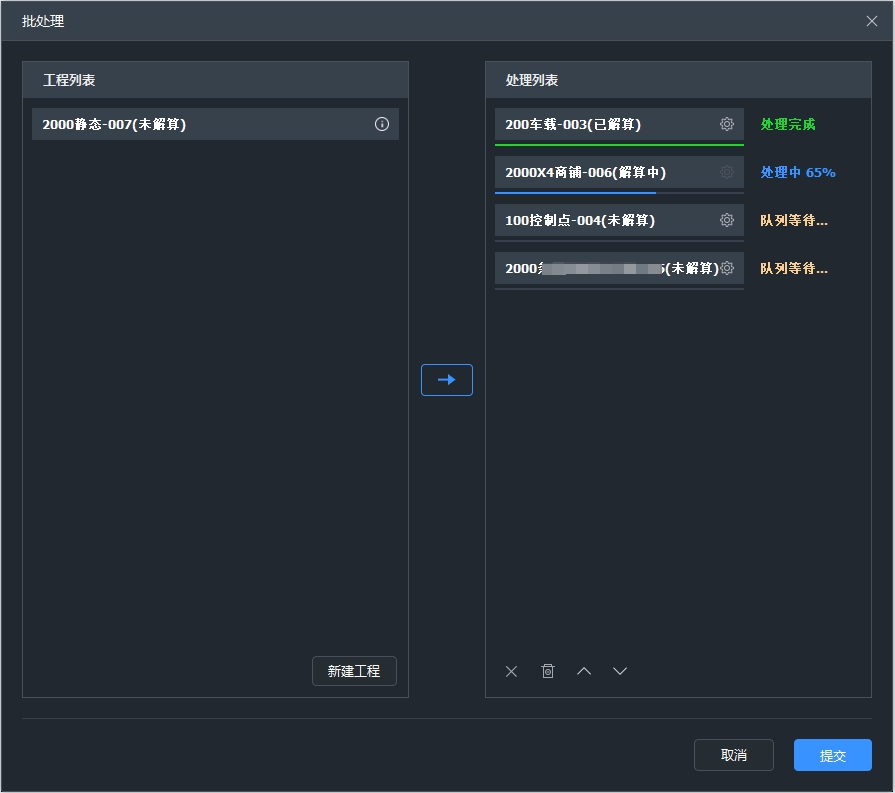
Task: Click 处理中 65% status text
Action: pos(798,172)
